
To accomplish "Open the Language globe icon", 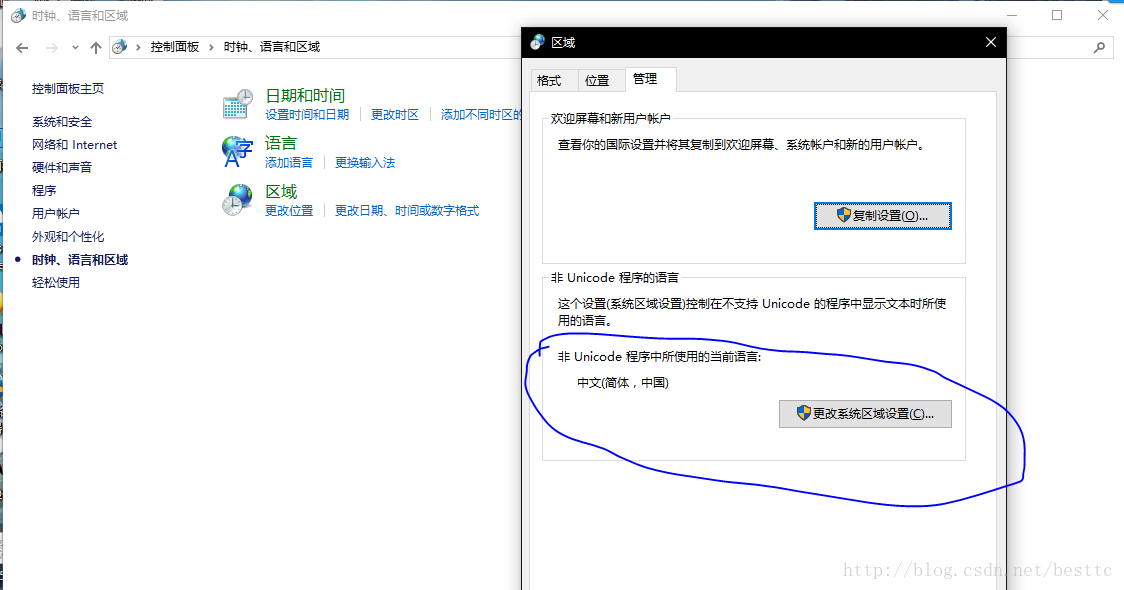I will tap(237, 152).
